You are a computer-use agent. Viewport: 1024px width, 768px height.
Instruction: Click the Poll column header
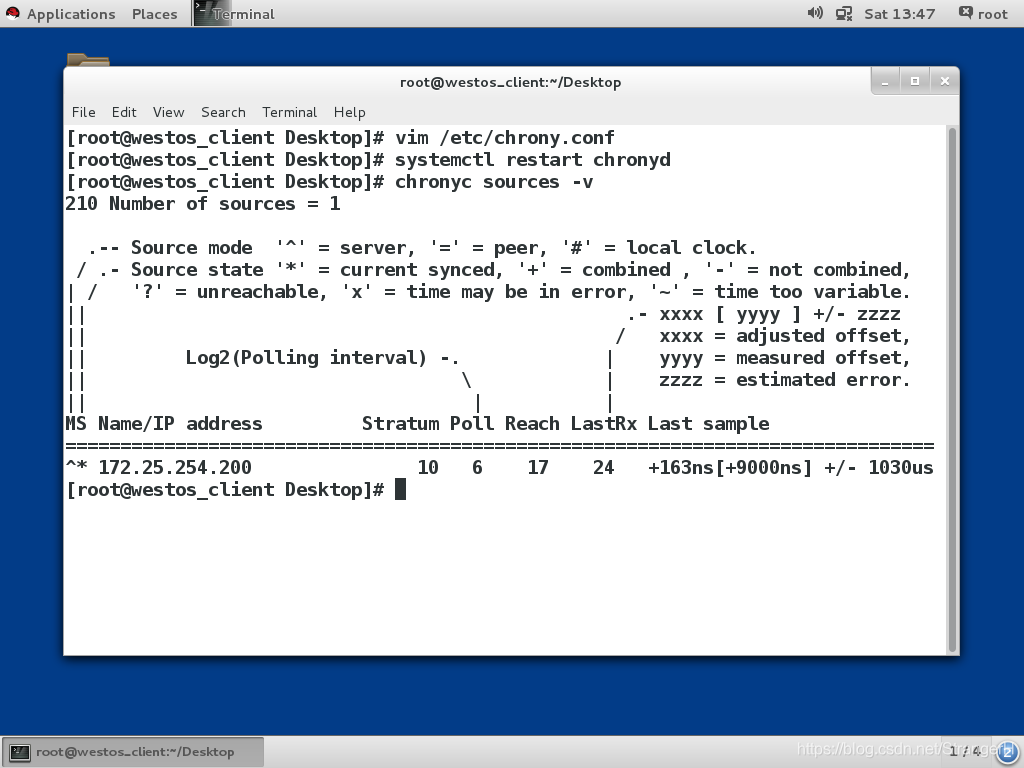[x=472, y=424]
